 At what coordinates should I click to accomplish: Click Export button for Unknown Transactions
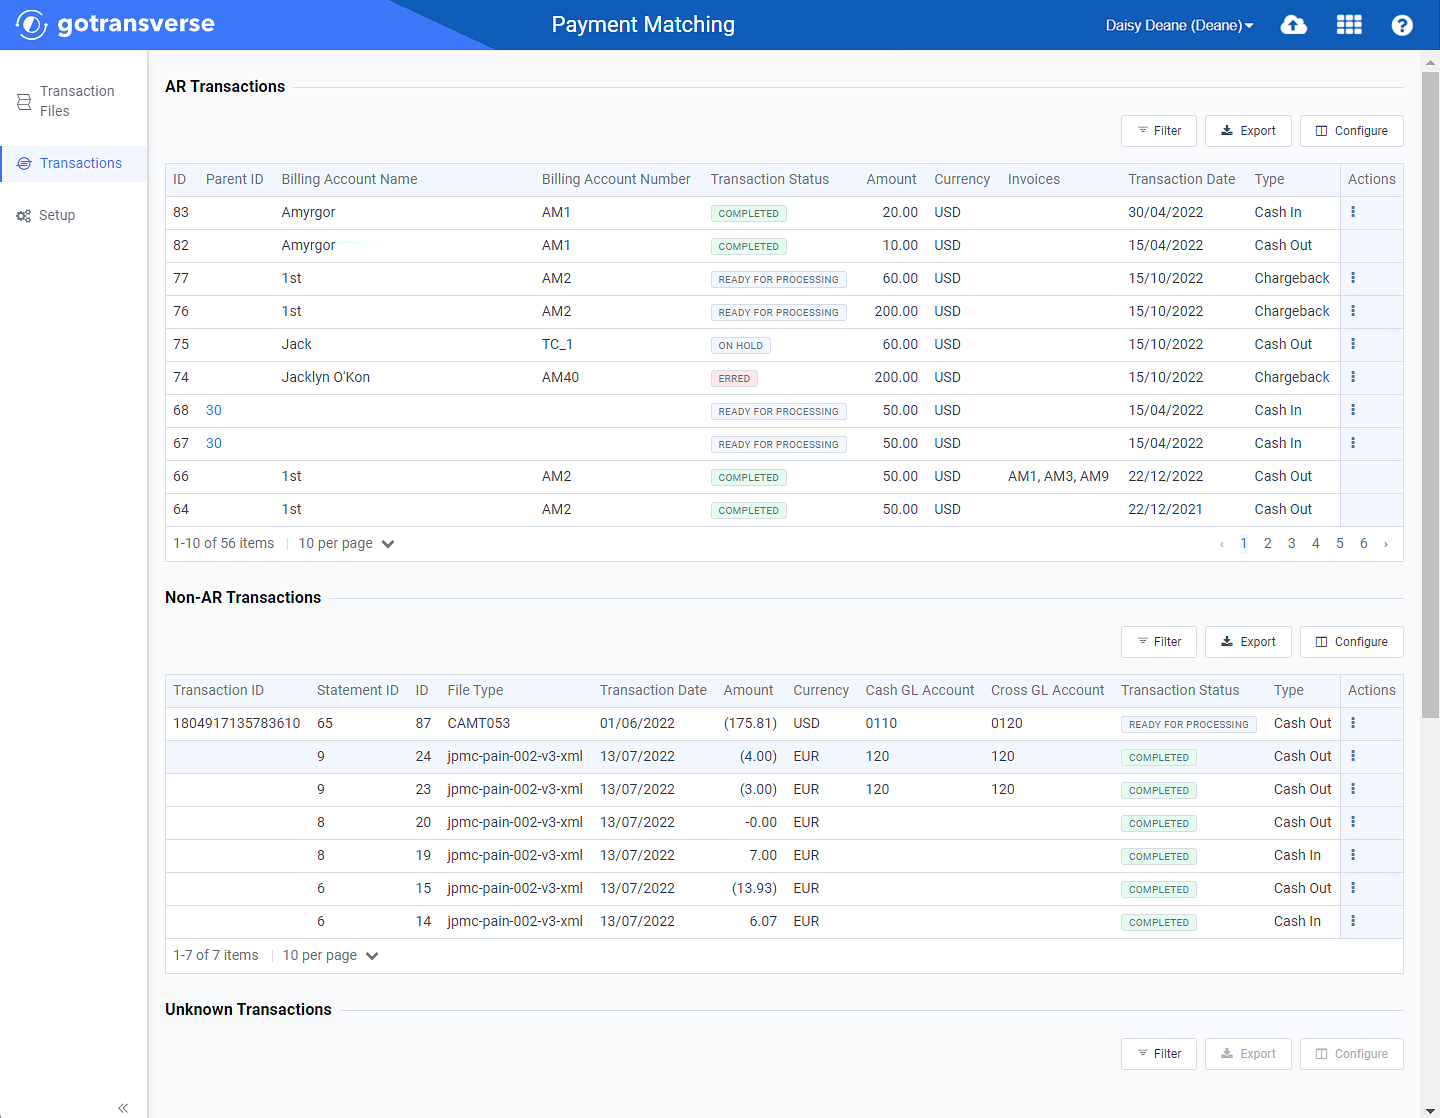(1248, 1054)
